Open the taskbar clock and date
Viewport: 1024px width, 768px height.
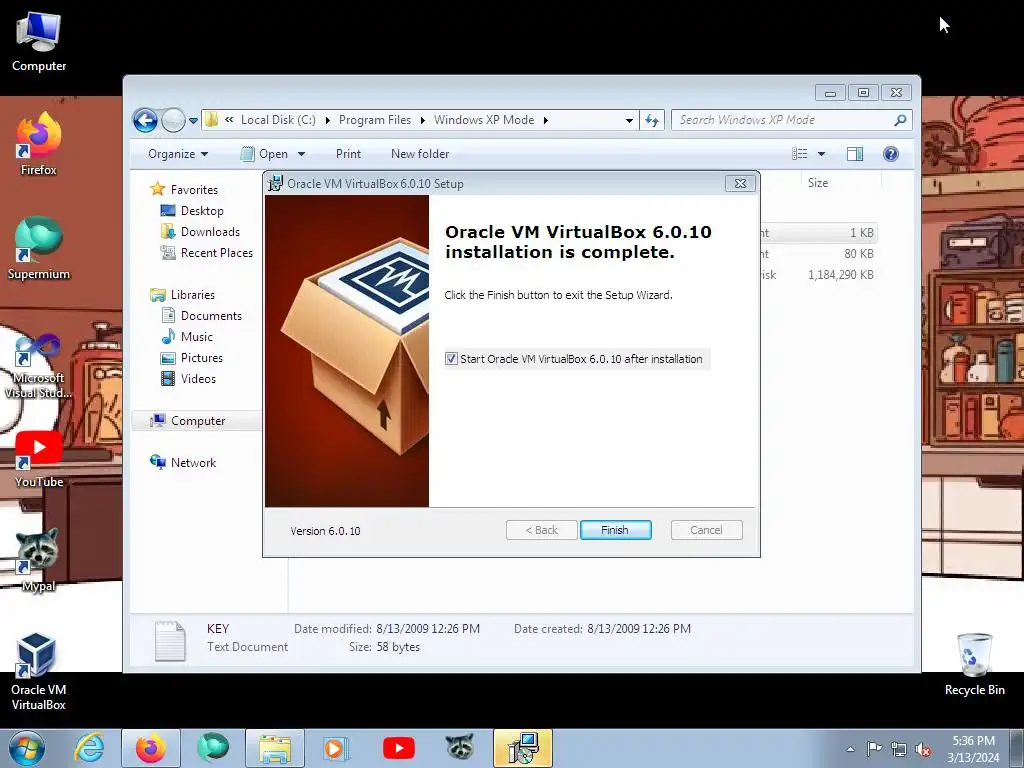tap(973, 749)
